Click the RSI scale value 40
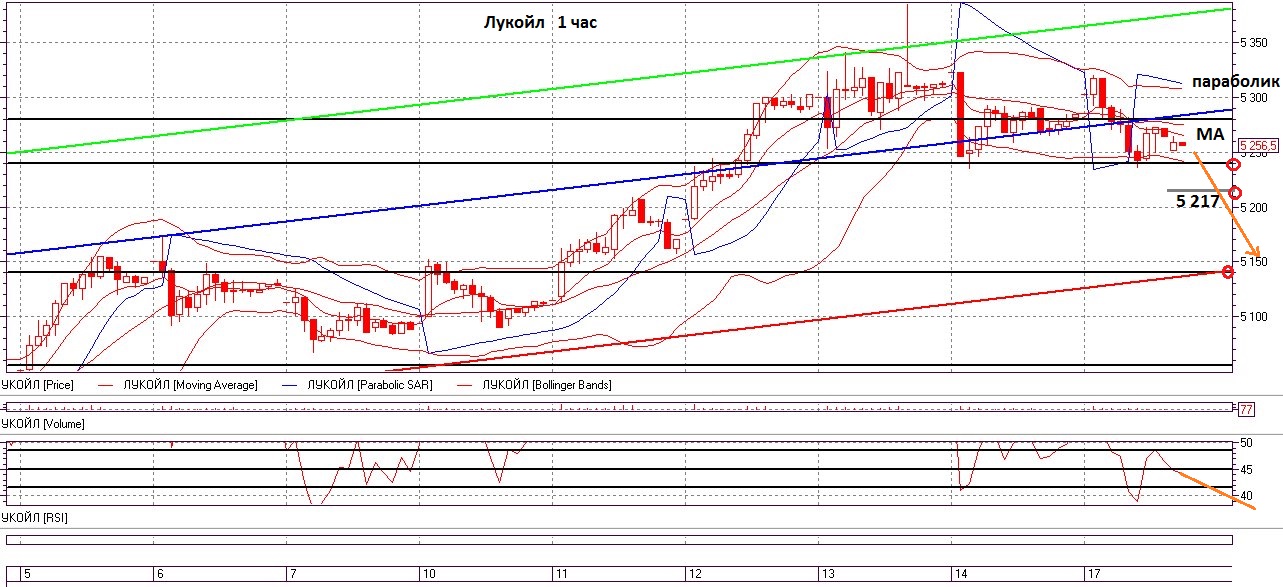 [1247, 496]
